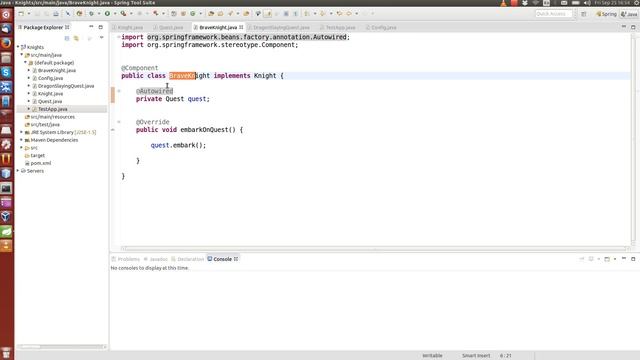The width and height of the screenshot is (640, 360).
Task: Click the Next Annotation arrow icon
Action: point(307,13)
